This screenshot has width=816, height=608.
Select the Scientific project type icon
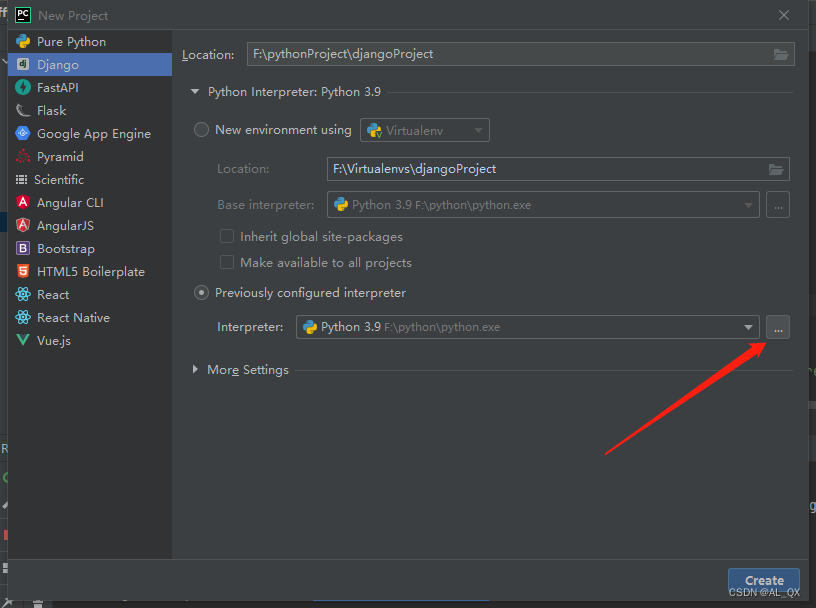[21, 180]
